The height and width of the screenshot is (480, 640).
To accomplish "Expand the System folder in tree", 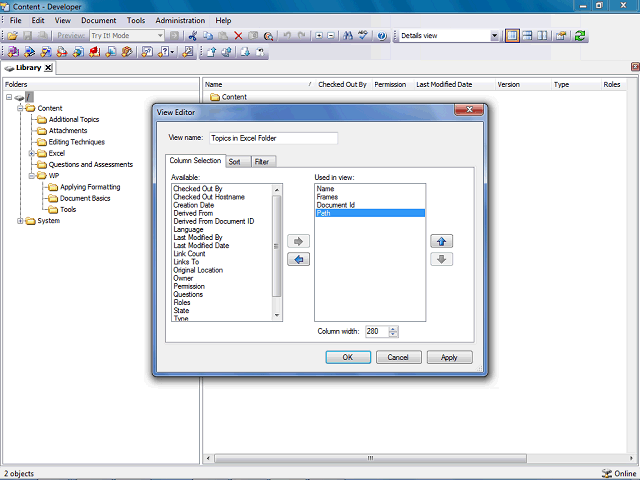I will pos(20,221).
